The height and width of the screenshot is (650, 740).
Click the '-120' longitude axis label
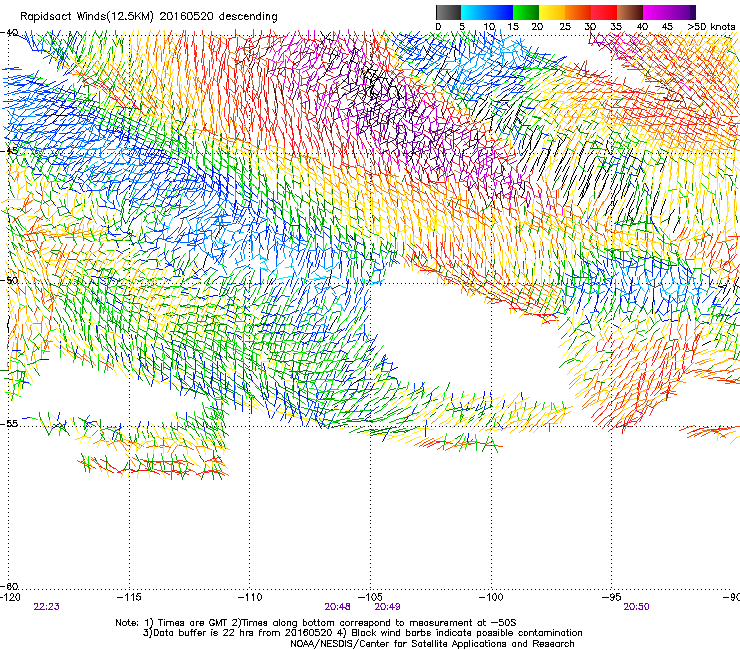[10, 597]
